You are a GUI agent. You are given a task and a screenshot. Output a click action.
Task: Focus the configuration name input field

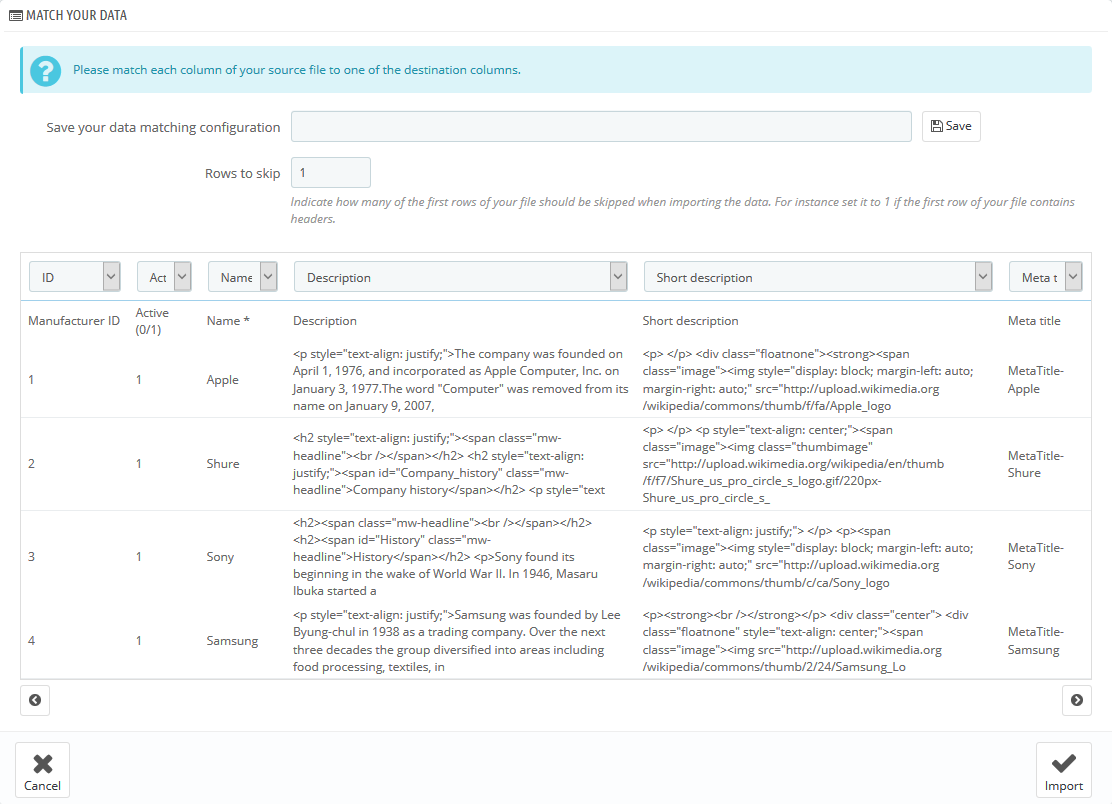(601, 126)
